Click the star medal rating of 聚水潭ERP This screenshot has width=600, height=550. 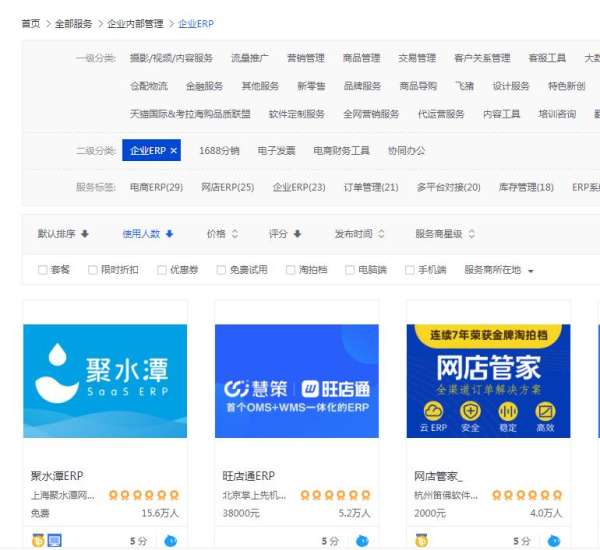pos(144,495)
